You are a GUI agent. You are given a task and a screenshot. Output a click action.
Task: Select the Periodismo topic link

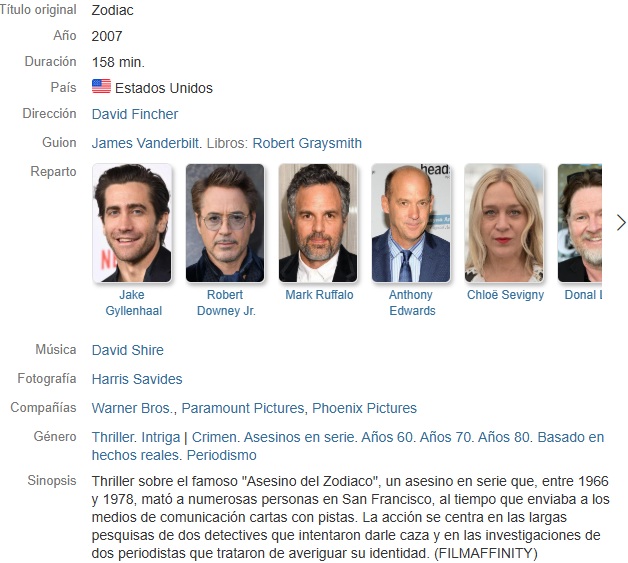pyautogui.click(x=221, y=455)
